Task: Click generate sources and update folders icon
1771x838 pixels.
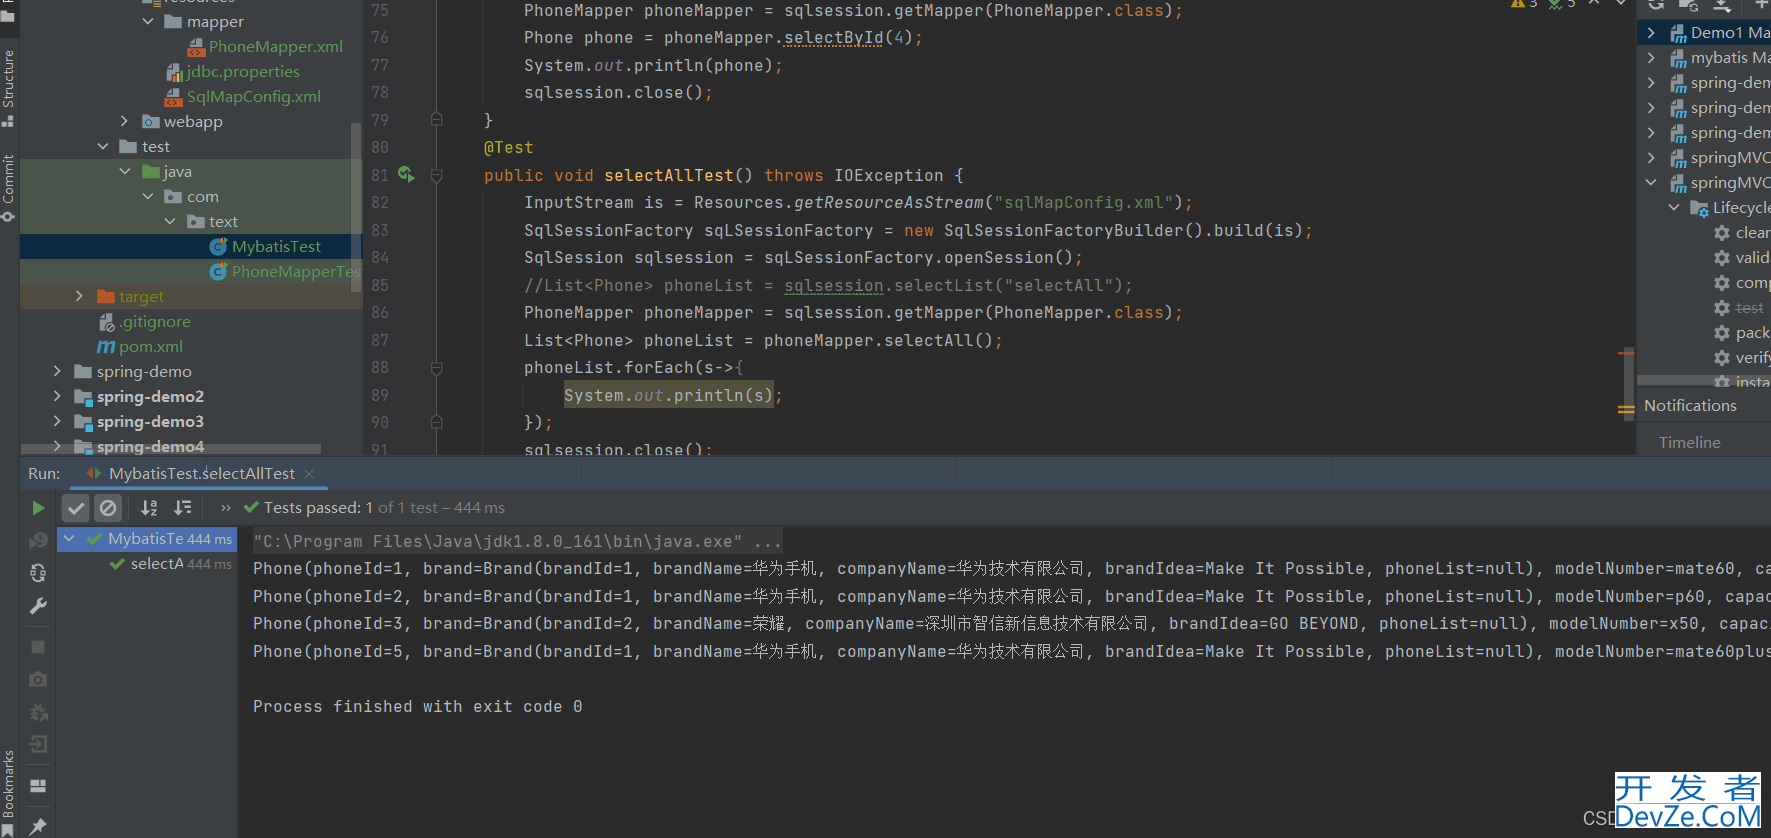Action: pos(1688,4)
